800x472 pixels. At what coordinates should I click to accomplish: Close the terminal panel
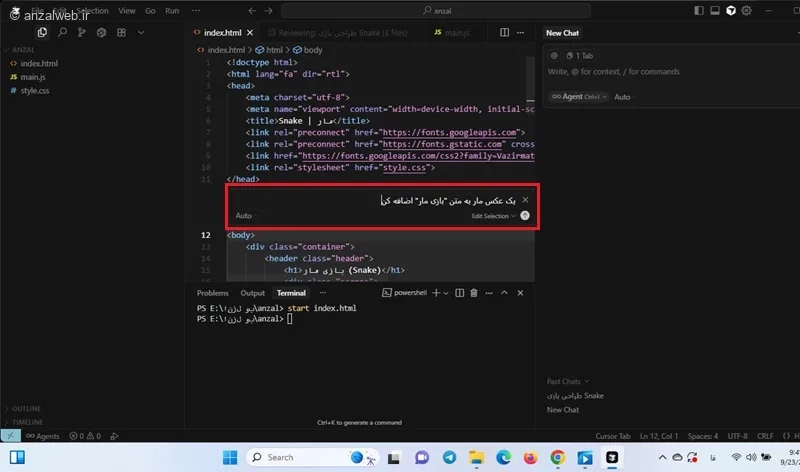[520, 293]
